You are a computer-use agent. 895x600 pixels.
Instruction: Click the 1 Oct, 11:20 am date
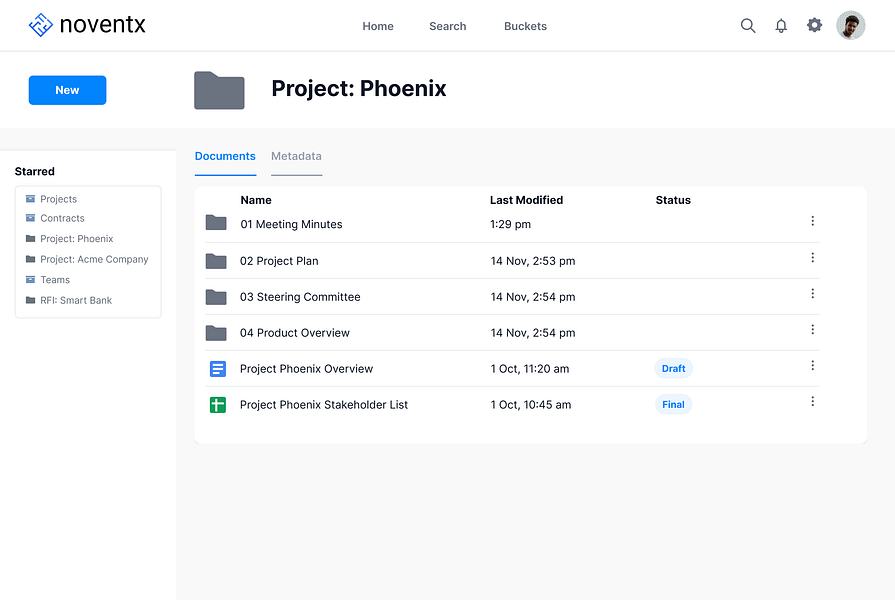pyautogui.click(x=530, y=369)
